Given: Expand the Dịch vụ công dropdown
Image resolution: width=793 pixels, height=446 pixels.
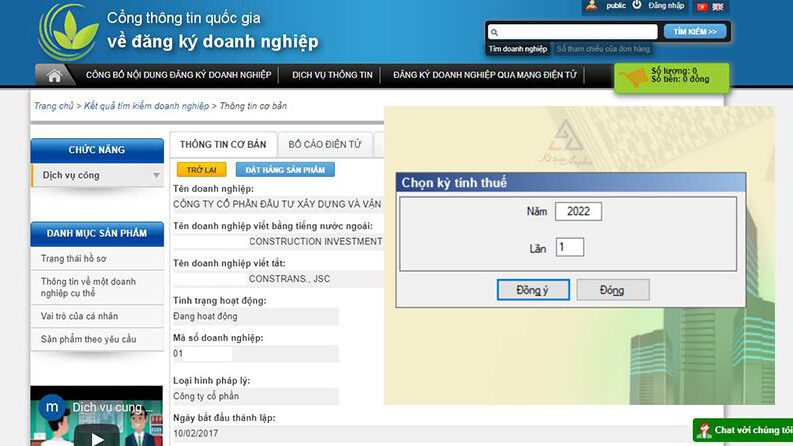Looking at the screenshot, I should pos(156,176).
